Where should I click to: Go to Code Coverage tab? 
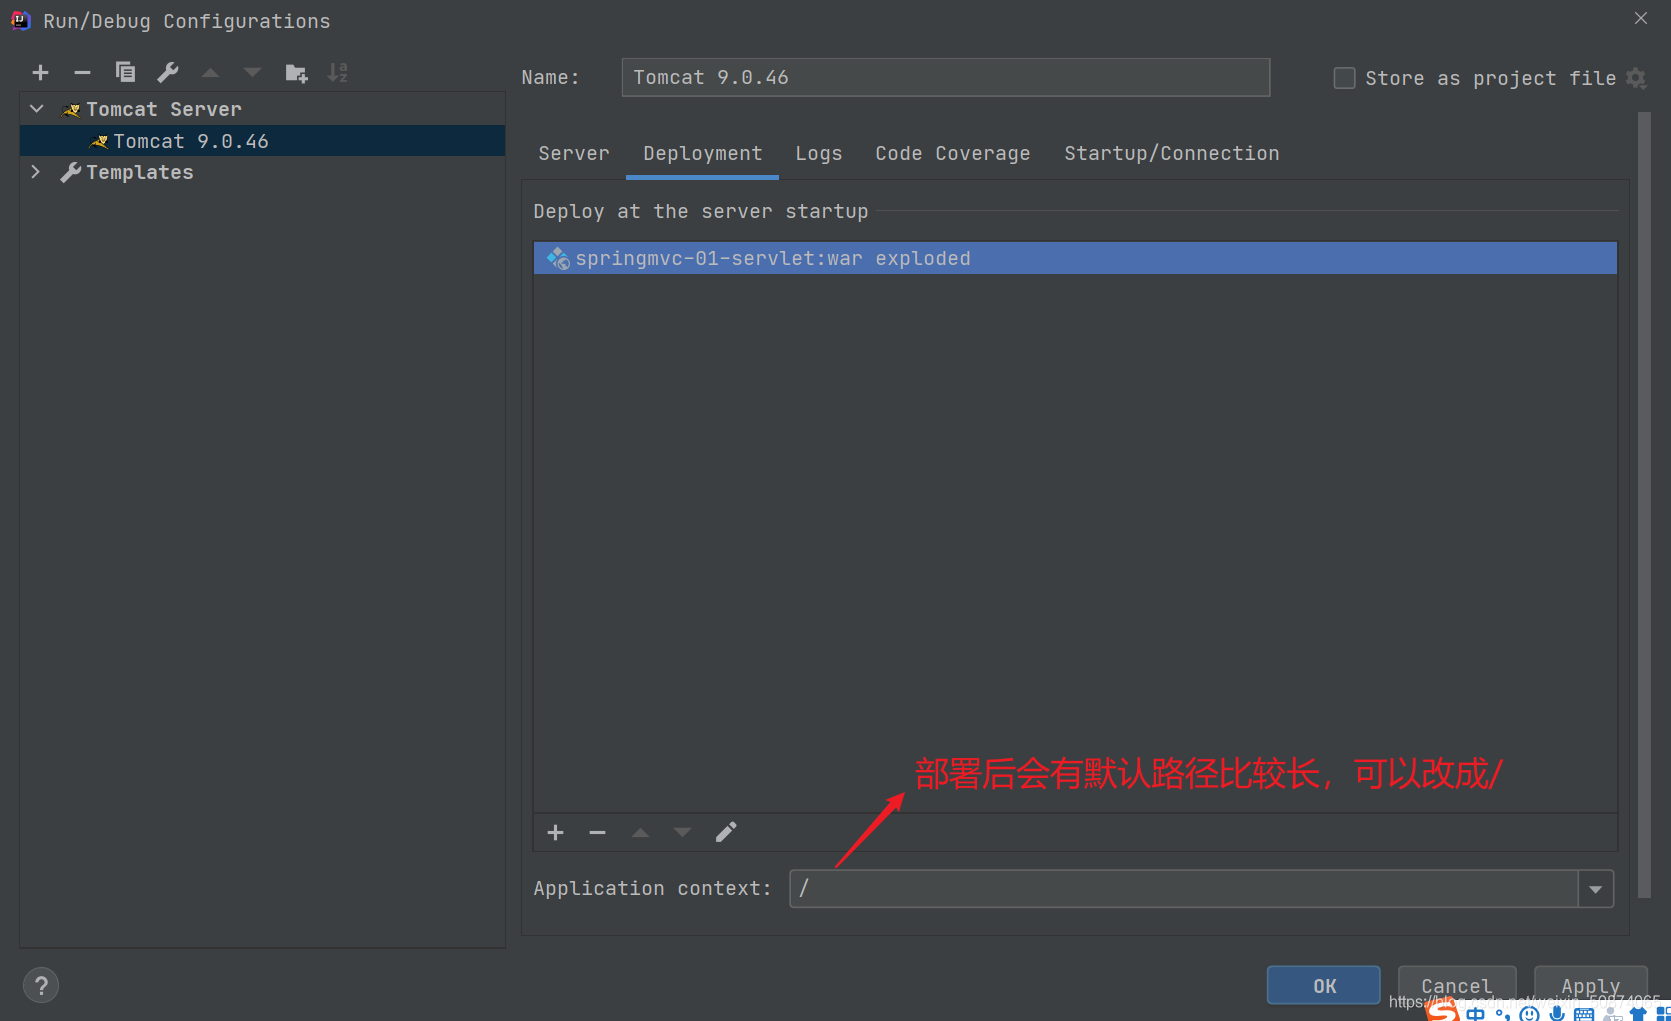[952, 153]
